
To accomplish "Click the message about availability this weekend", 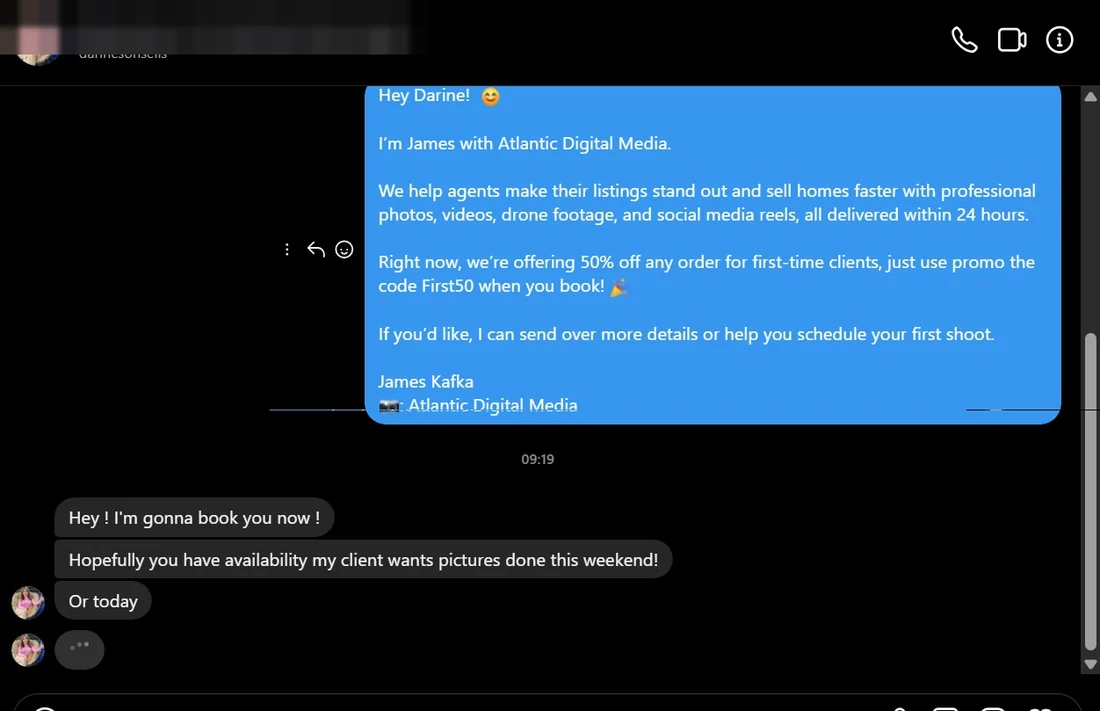I will (x=363, y=559).
